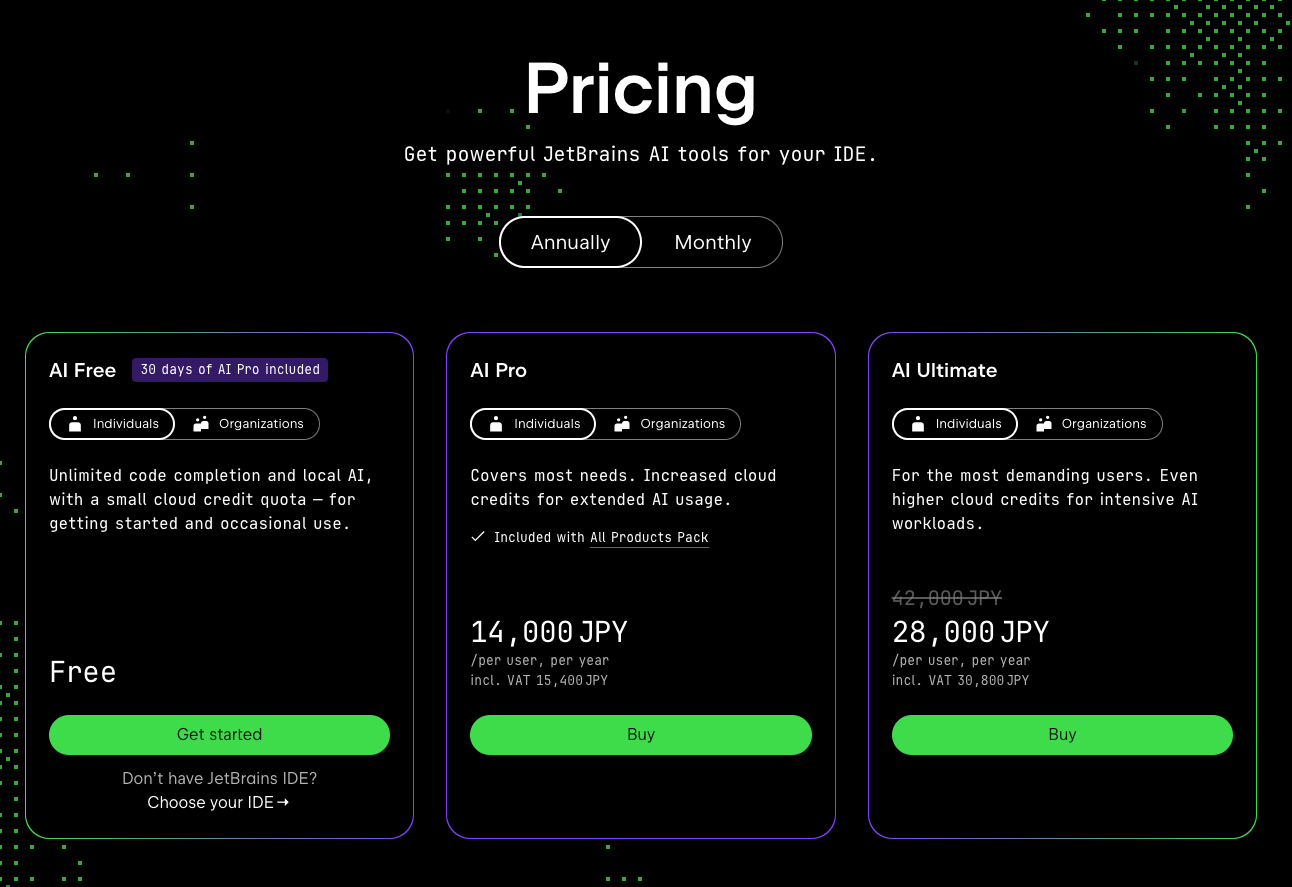The image size is (1292, 887).
Task: Click the group icon in AI Pro Organizations
Action: coord(622,424)
